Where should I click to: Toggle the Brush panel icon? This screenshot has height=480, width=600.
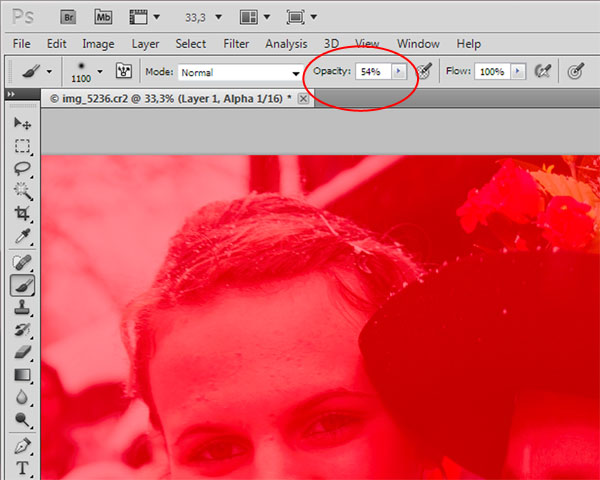pos(124,71)
